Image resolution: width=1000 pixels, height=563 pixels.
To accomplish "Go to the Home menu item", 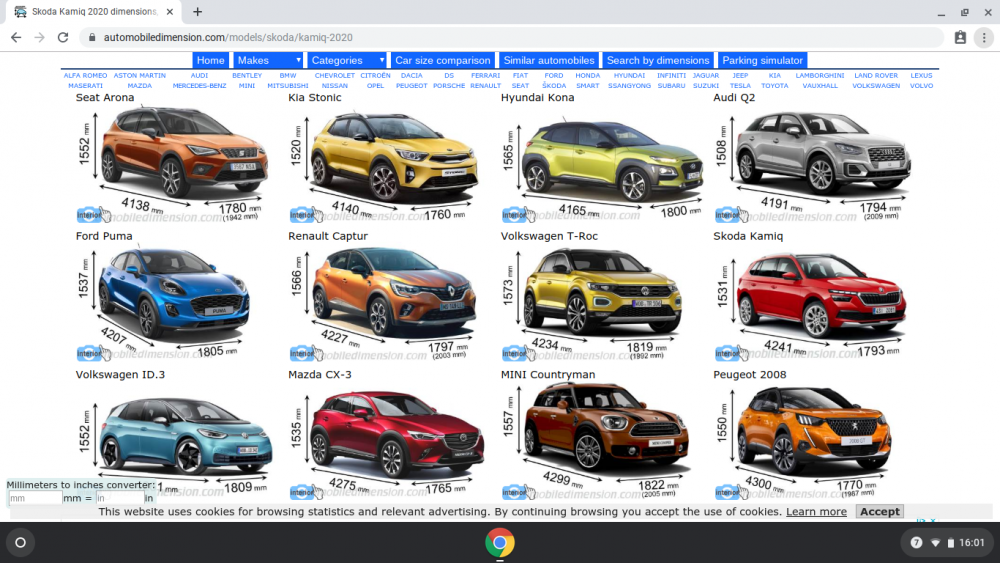I will pyautogui.click(x=210, y=60).
